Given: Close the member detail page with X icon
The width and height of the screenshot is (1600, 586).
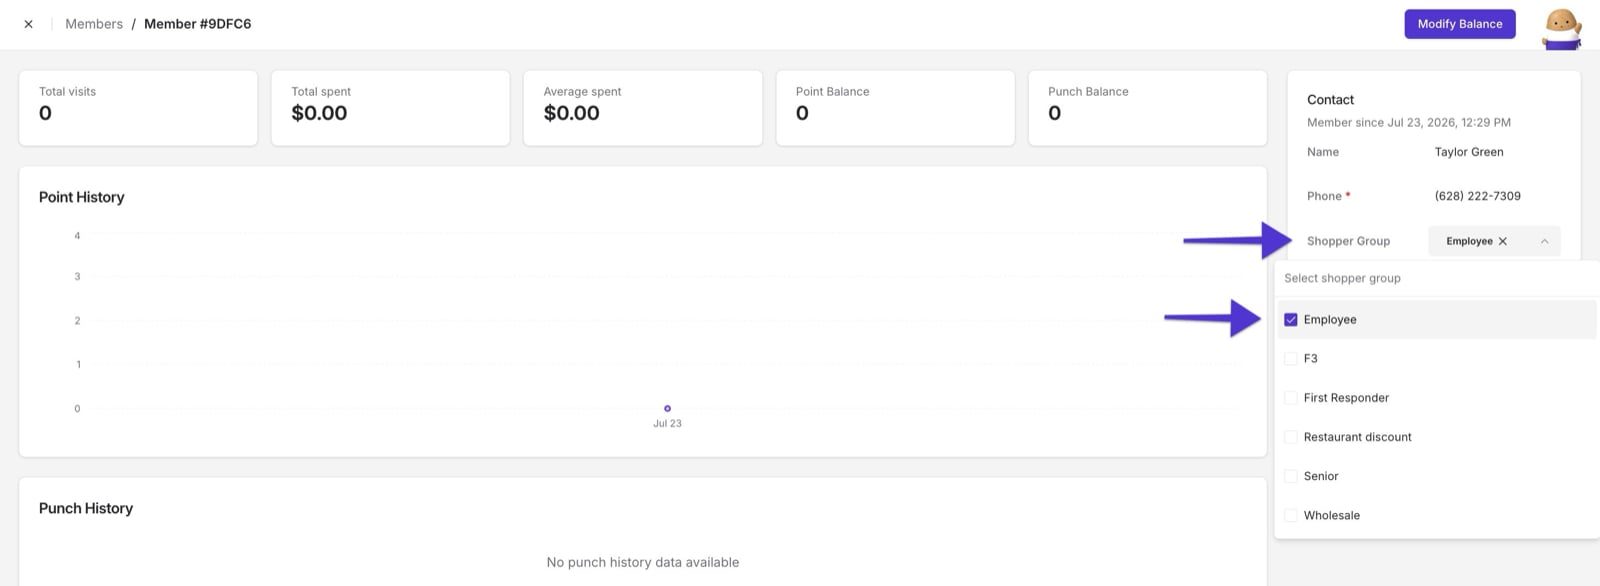Looking at the screenshot, I should (28, 24).
